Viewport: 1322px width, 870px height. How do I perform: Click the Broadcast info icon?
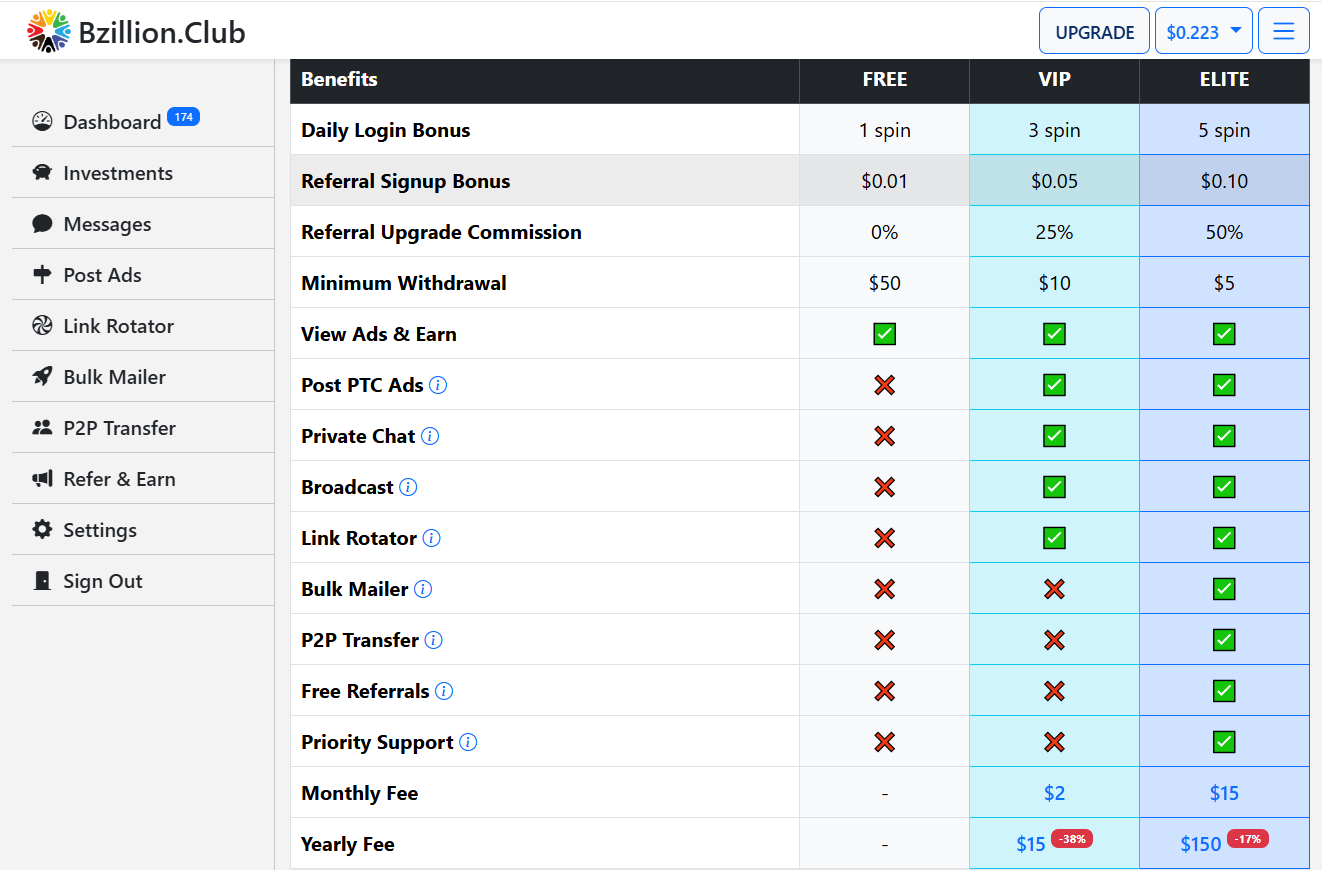(x=408, y=487)
